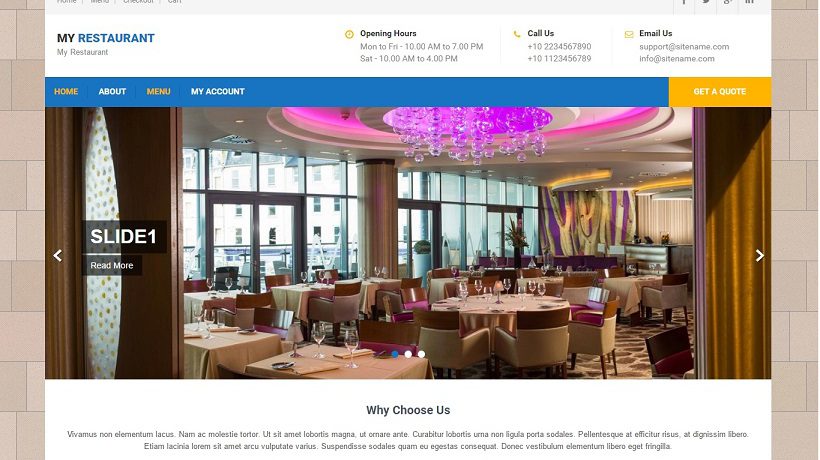Open the Twitter icon in top bar

tap(706, 2)
